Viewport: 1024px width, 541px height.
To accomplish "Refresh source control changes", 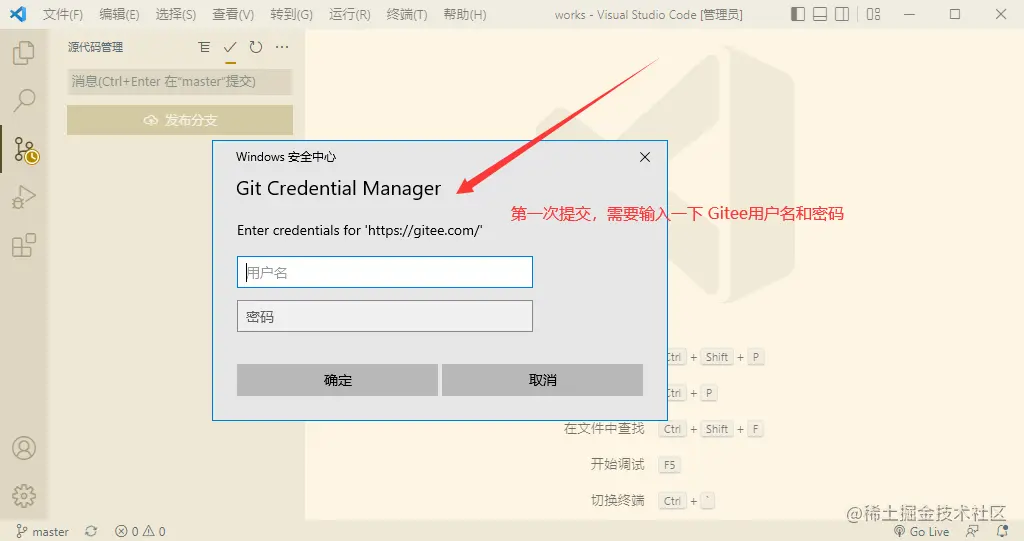I will pyautogui.click(x=256, y=47).
